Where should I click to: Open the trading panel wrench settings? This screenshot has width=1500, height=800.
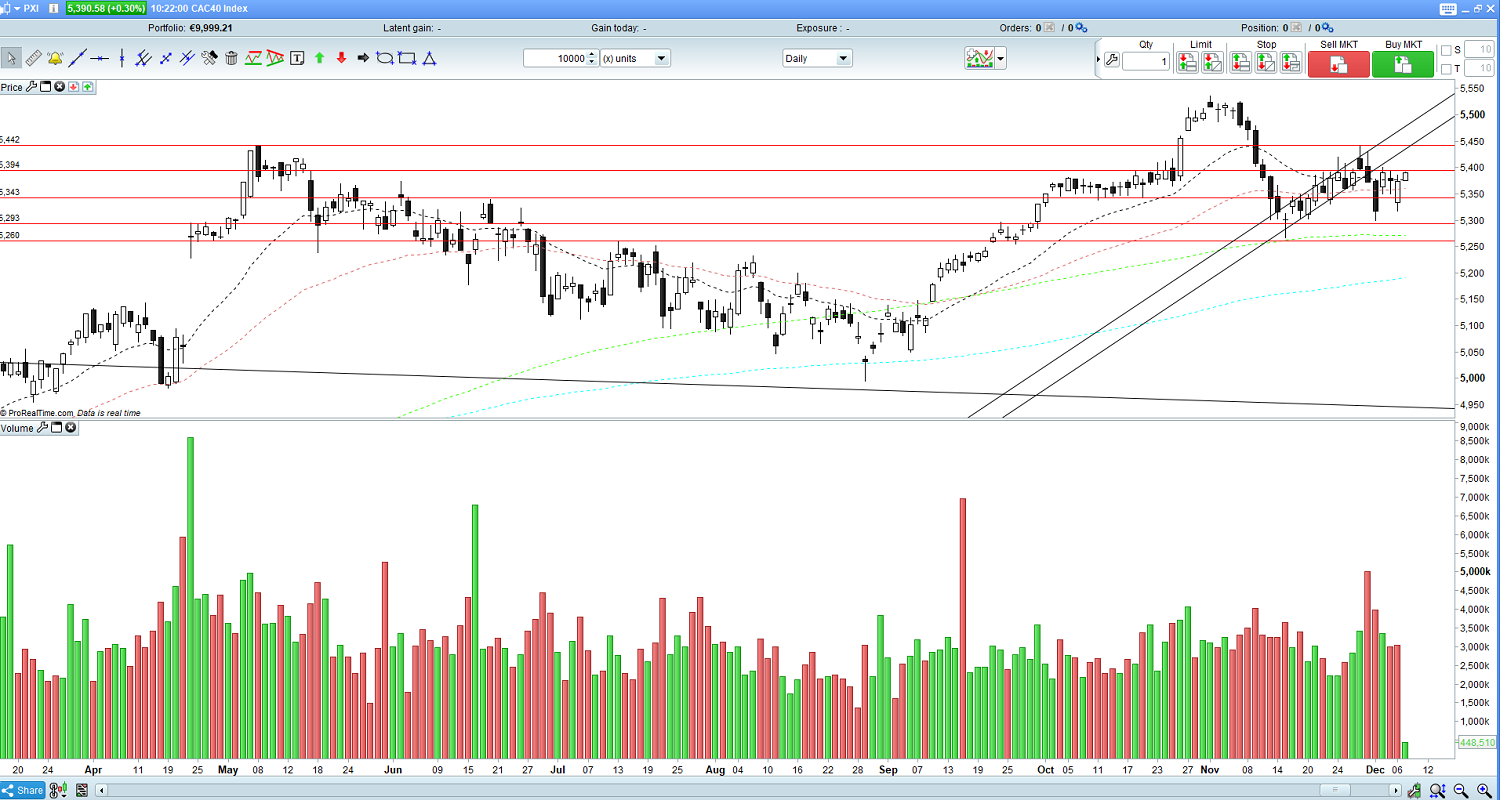[x=1110, y=61]
